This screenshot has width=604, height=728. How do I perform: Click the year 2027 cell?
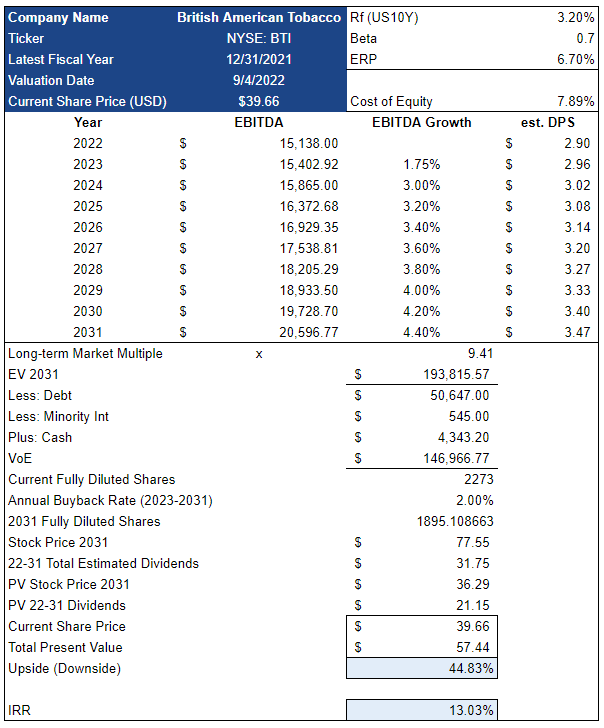[88, 248]
